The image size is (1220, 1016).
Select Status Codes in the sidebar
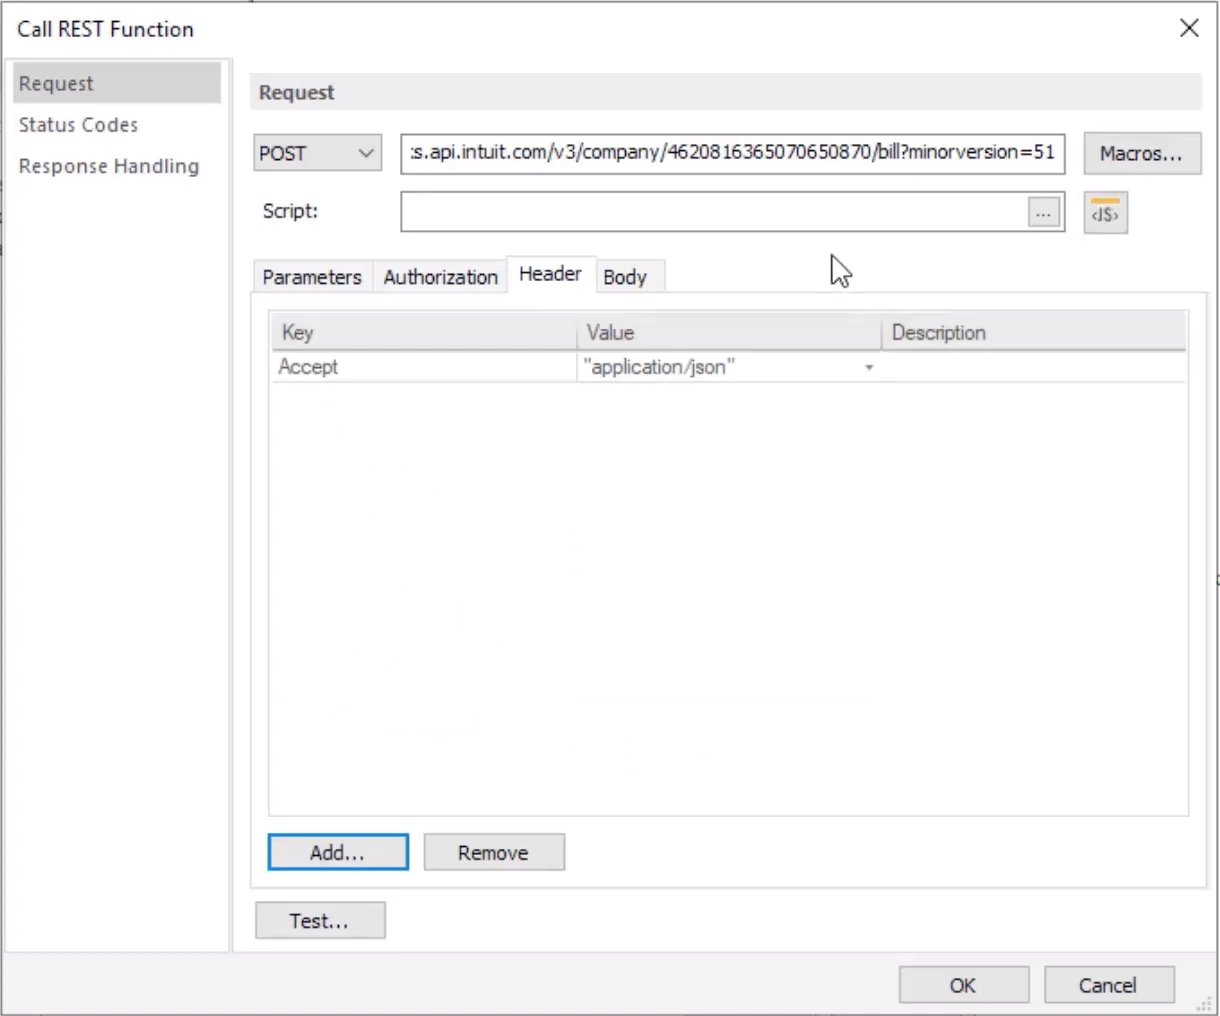78,124
